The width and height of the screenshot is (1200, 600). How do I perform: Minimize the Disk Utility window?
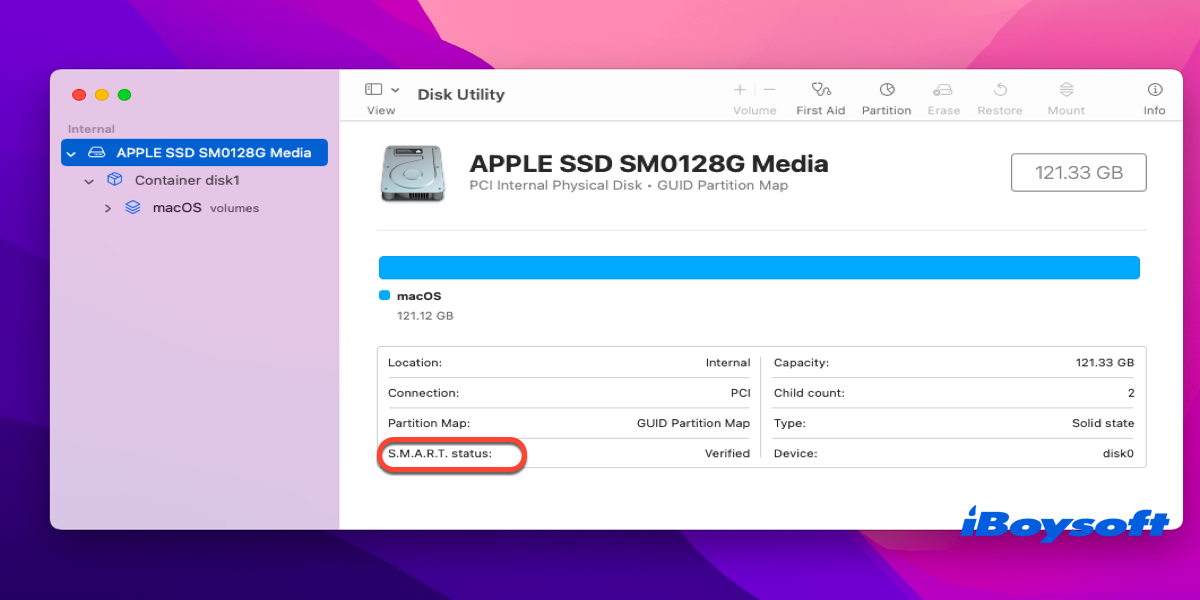(x=102, y=95)
